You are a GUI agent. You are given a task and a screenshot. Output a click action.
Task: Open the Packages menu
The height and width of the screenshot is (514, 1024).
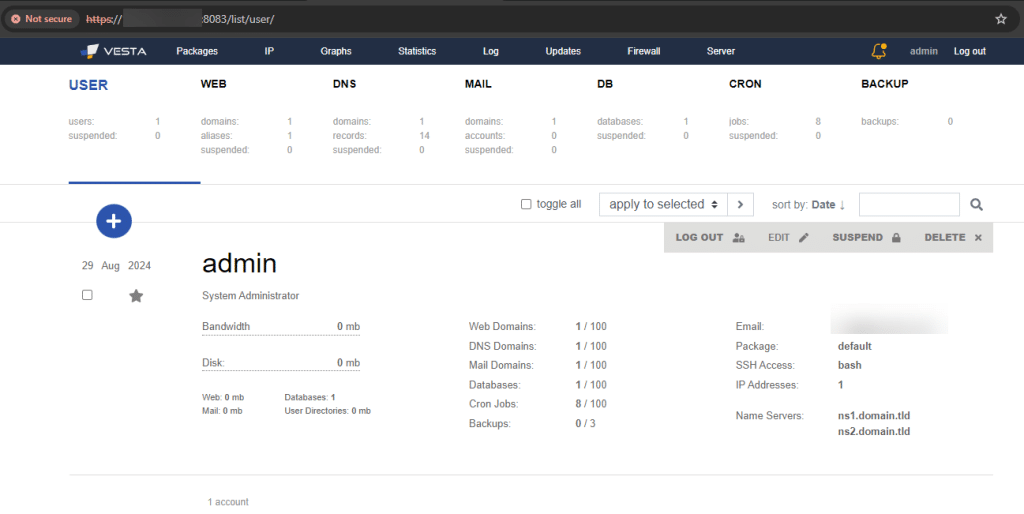click(197, 51)
